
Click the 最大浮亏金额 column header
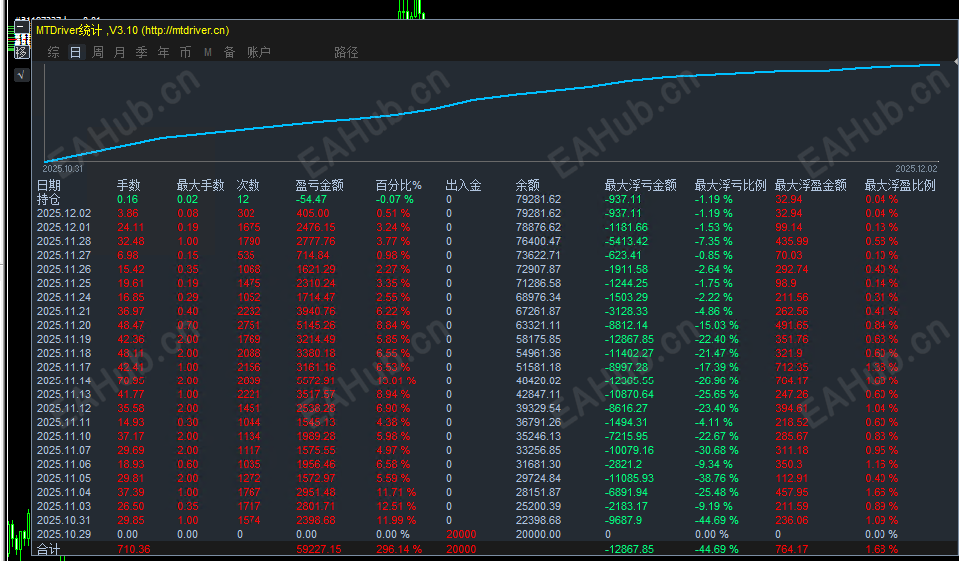pos(641,185)
